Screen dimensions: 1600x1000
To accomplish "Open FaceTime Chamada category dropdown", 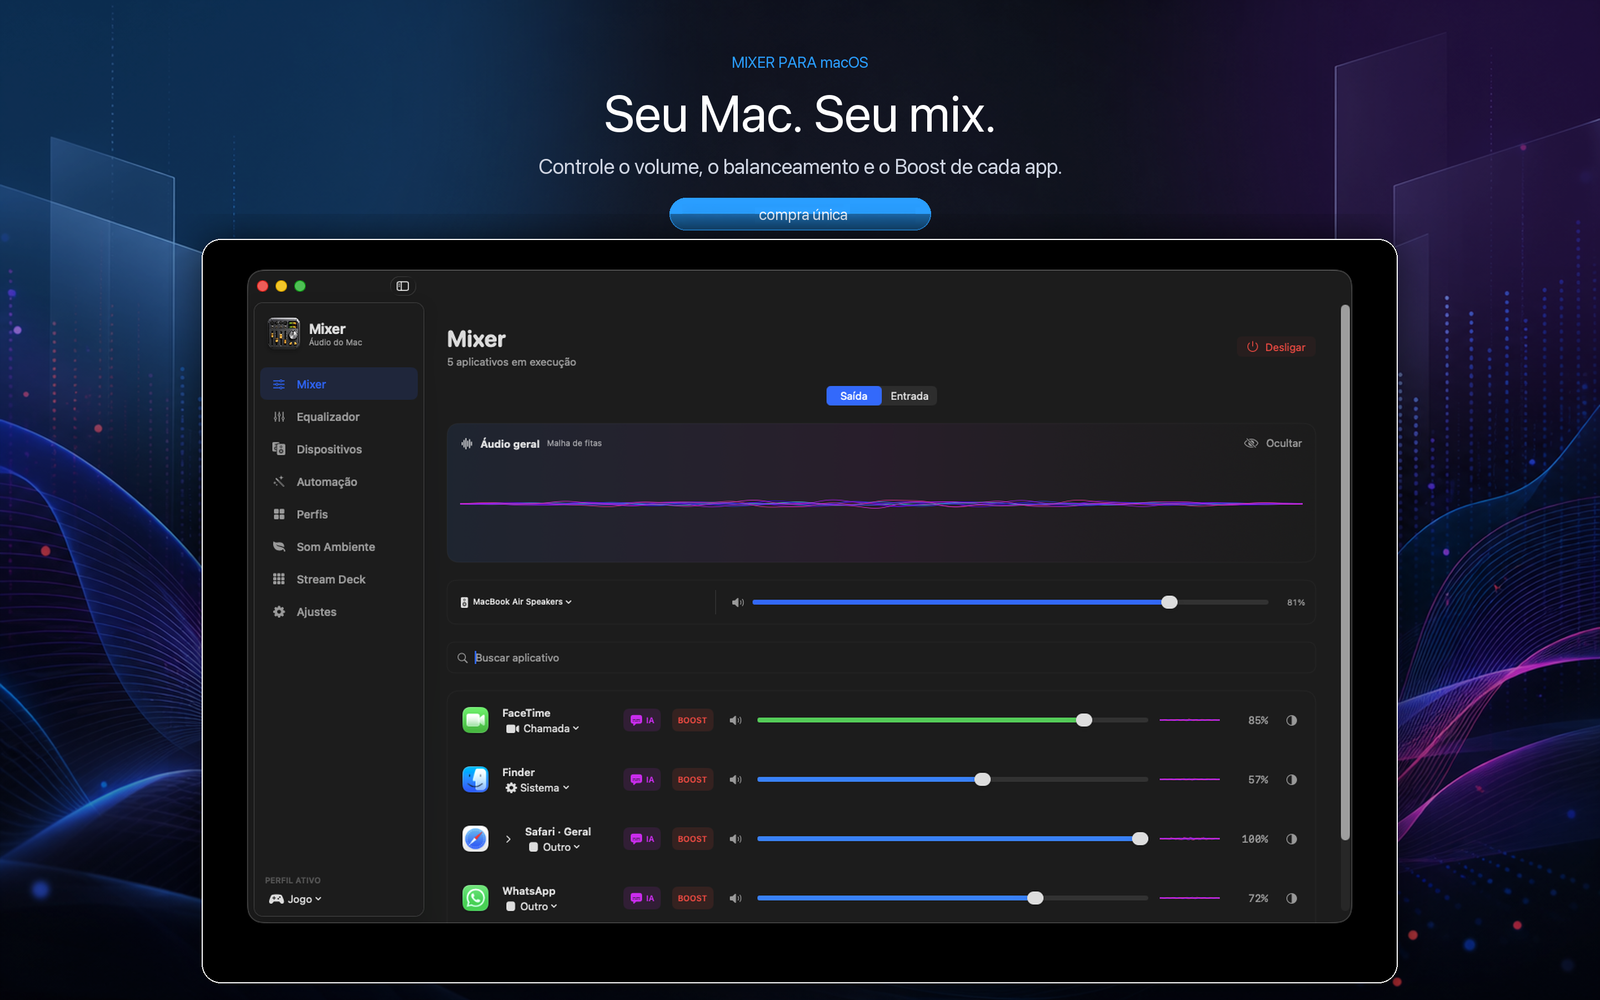I will point(543,729).
